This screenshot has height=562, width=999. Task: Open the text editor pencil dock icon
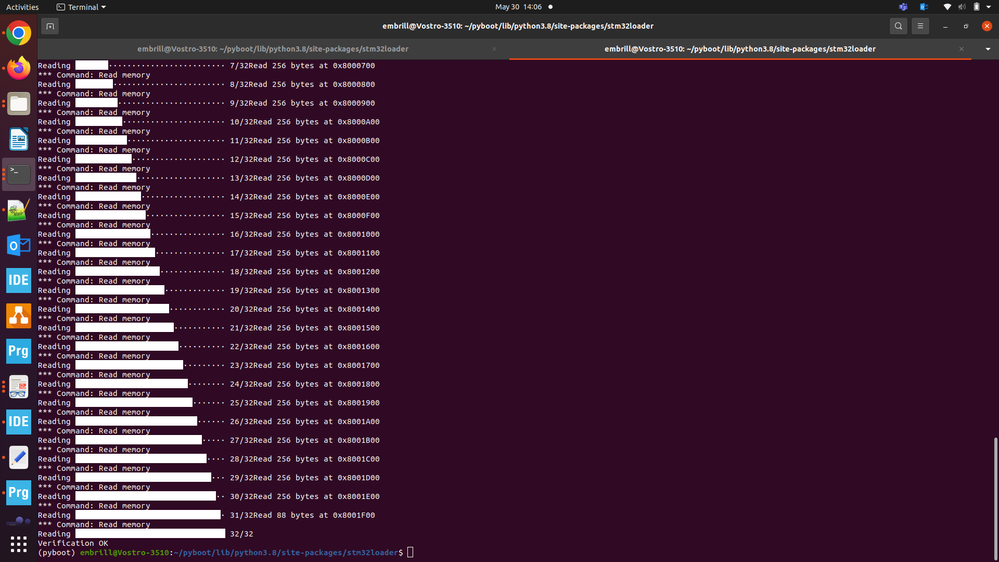(18, 458)
